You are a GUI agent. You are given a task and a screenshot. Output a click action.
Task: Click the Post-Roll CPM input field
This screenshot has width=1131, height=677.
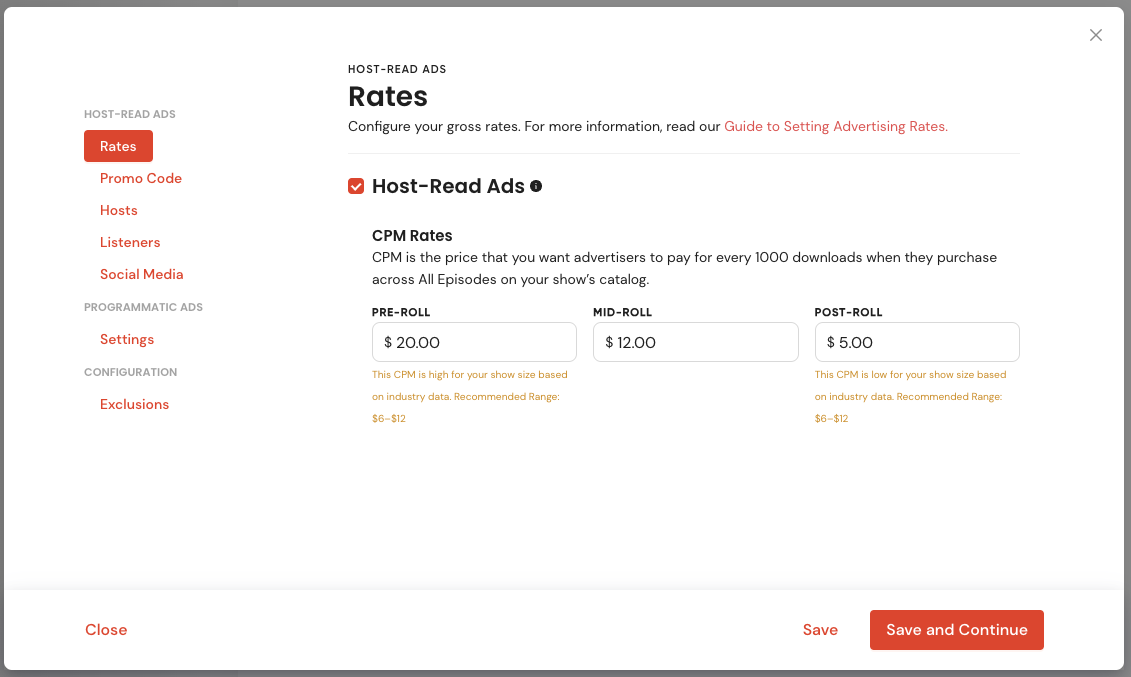coord(917,342)
